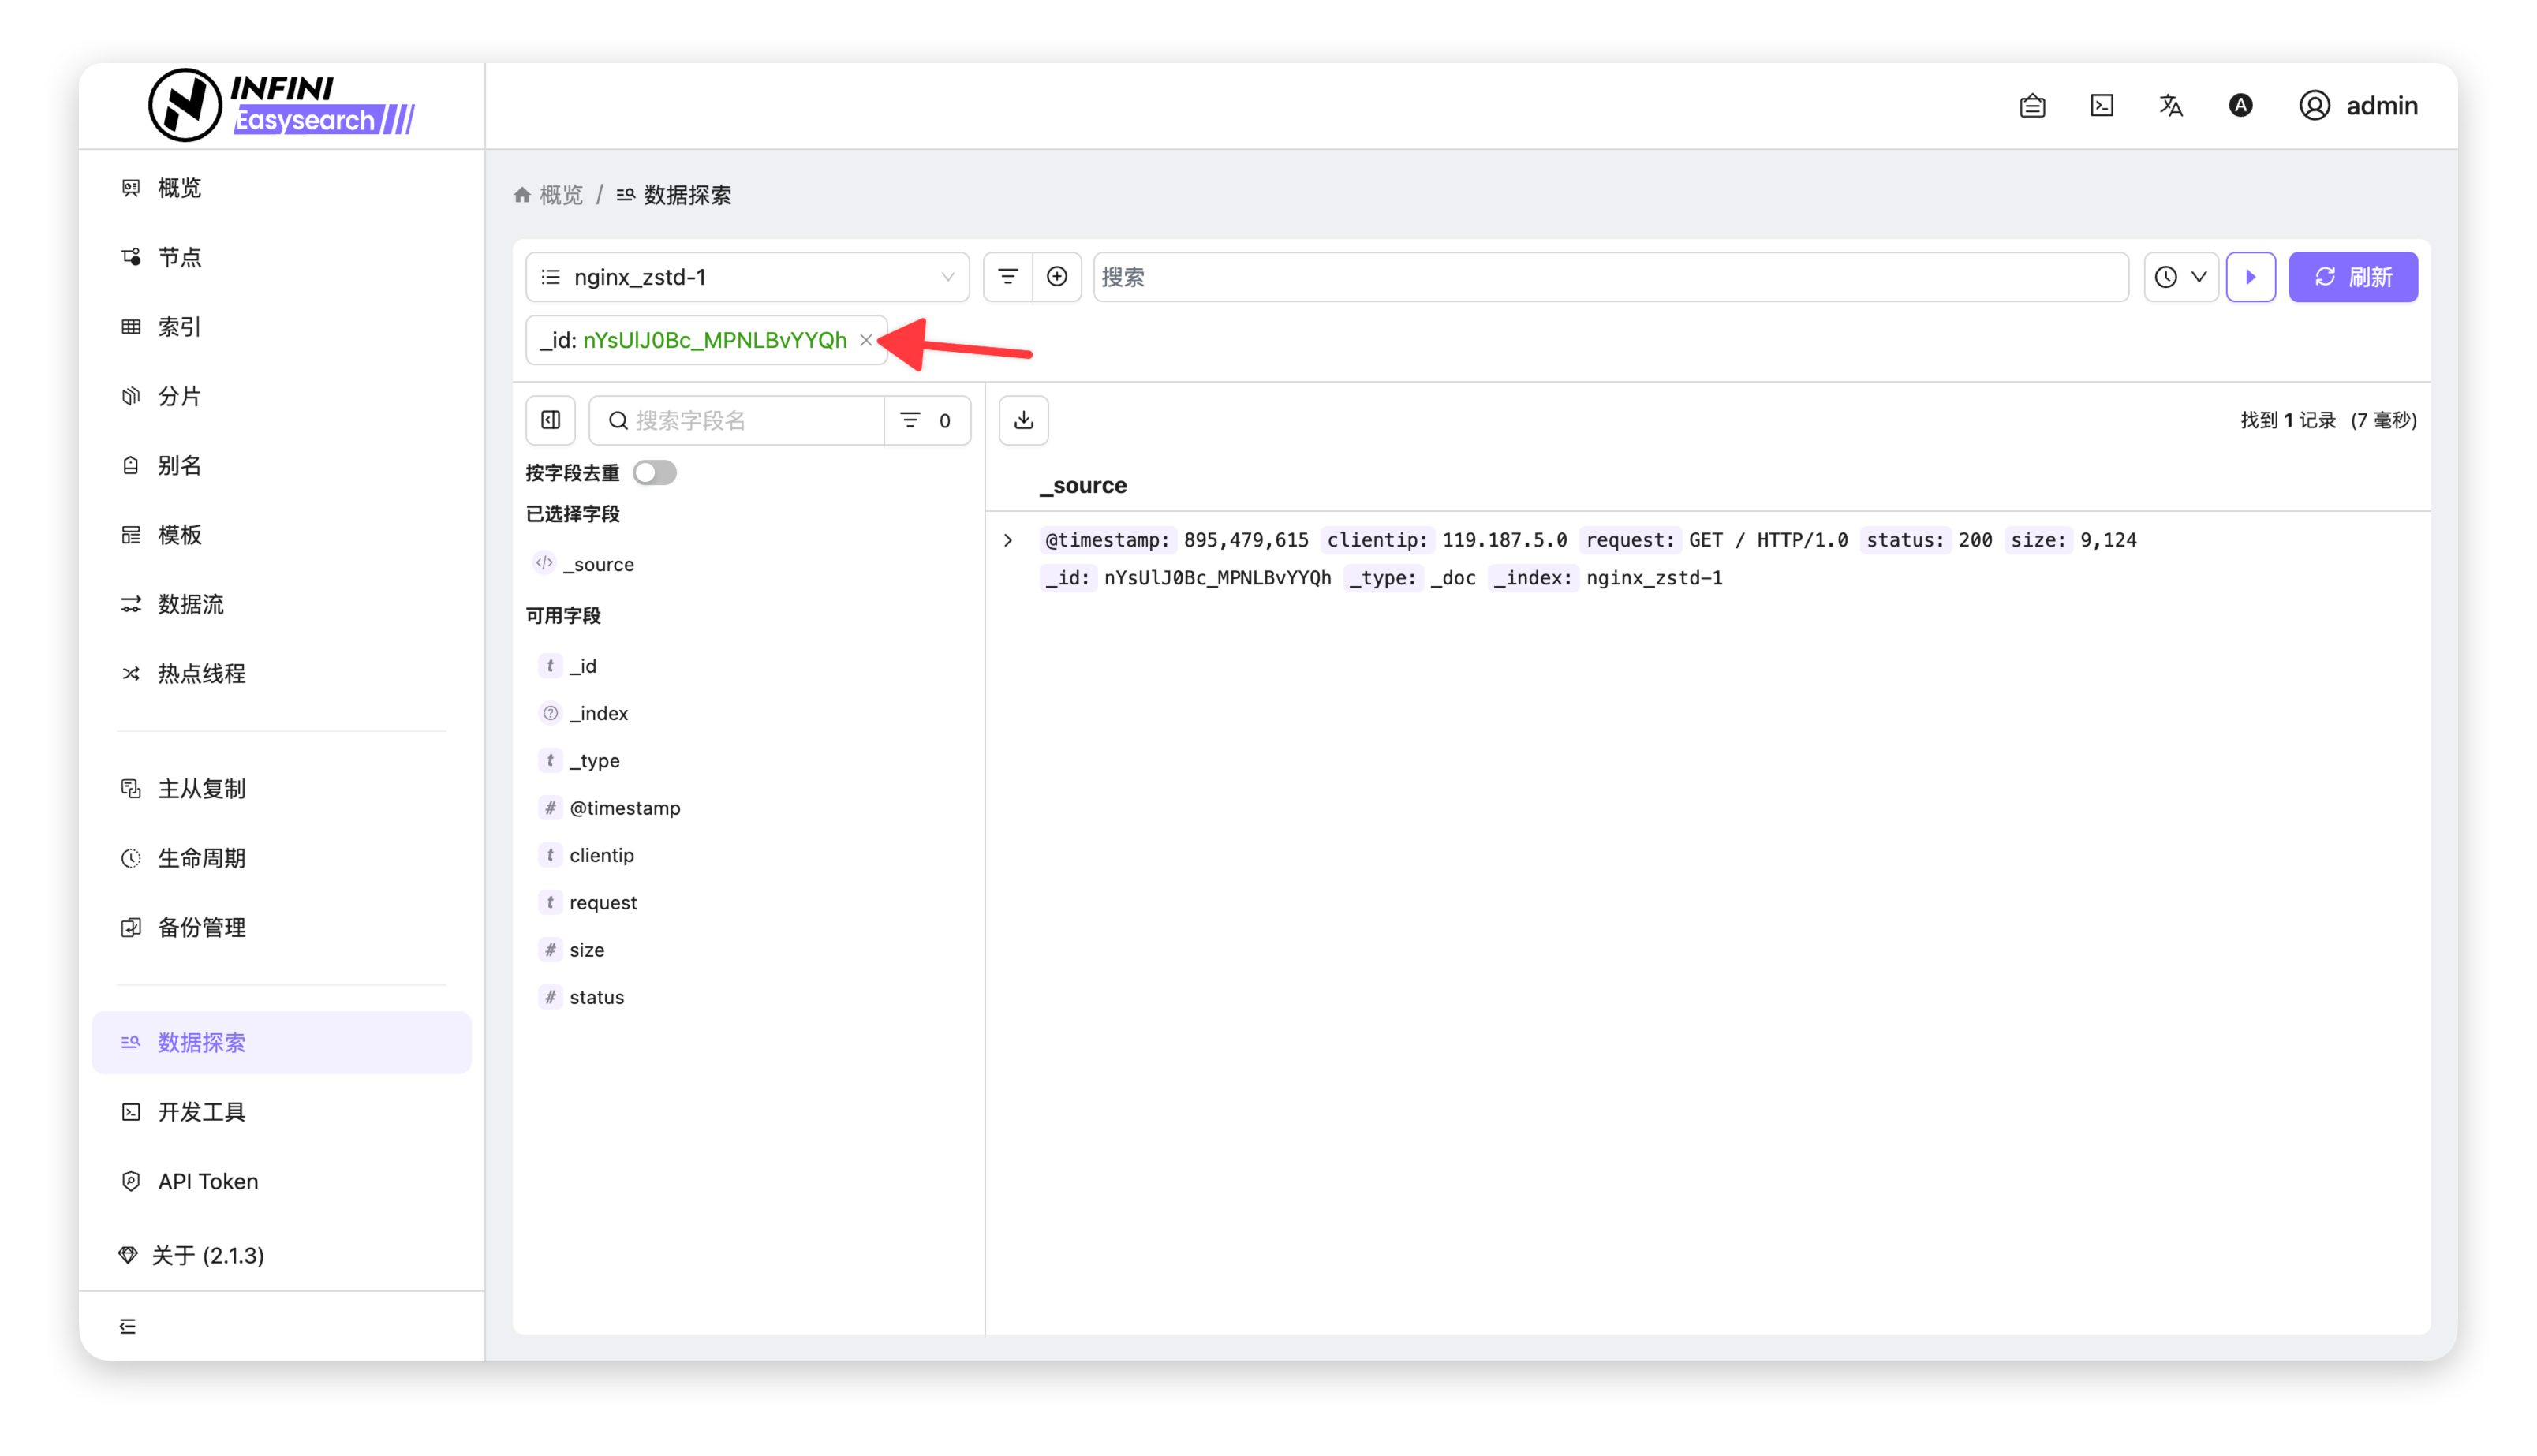Click the download results icon
The image size is (2537, 1456).
tap(1023, 420)
